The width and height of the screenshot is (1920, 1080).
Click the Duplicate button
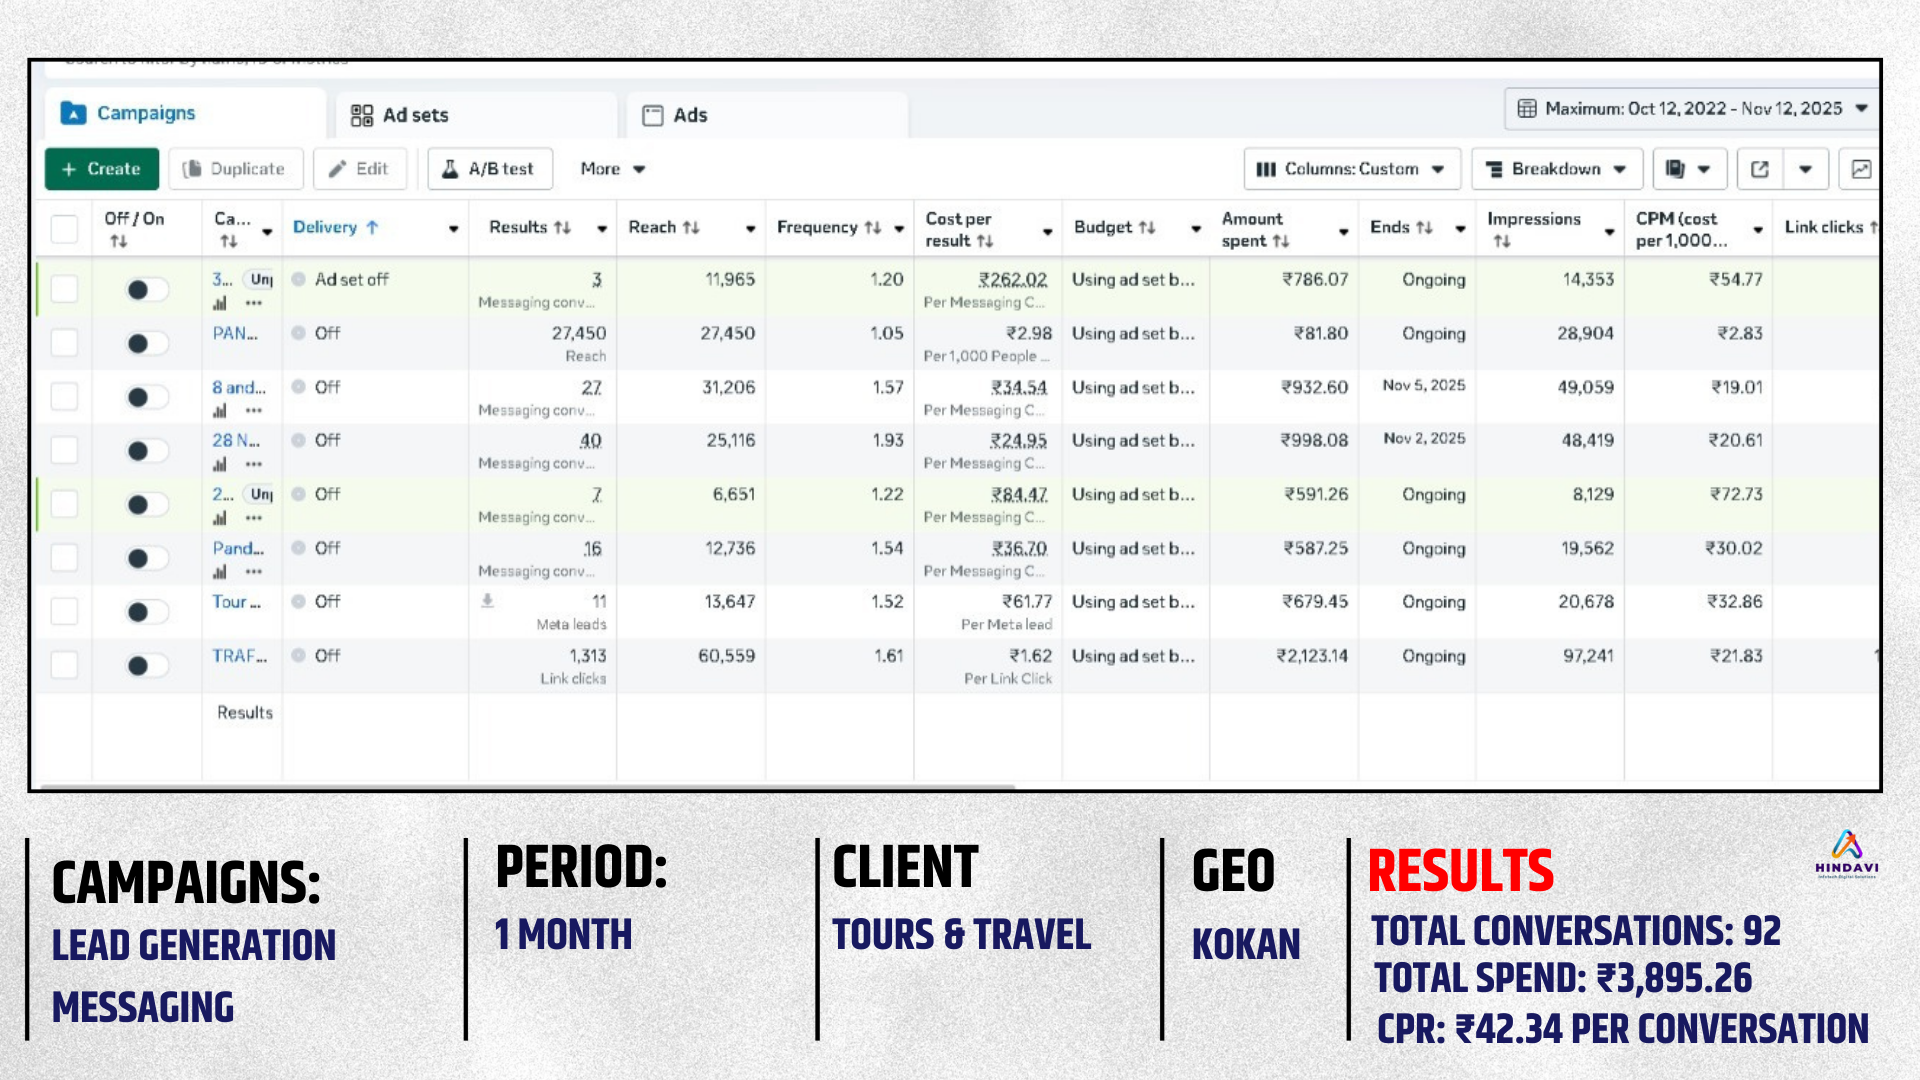235,169
